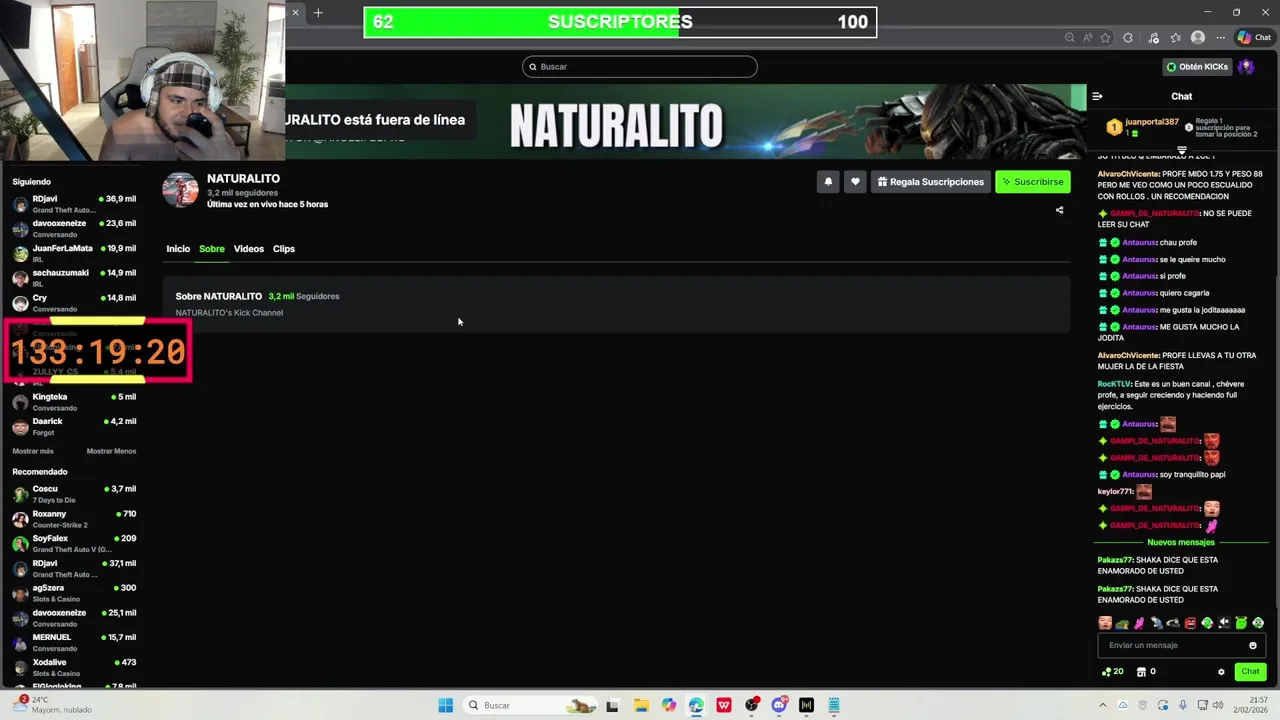Click Regala Suscripciones button
The height and width of the screenshot is (720, 1280).
(930, 182)
